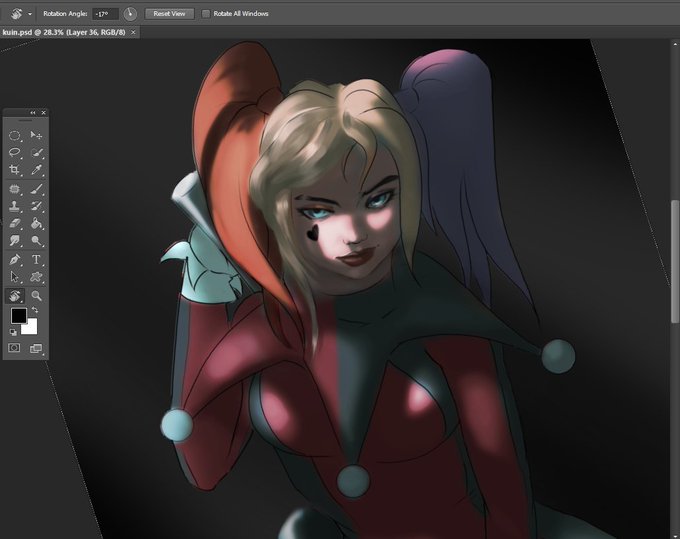680x539 pixels.
Task: Select the Brush tool
Action: tap(36, 189)
